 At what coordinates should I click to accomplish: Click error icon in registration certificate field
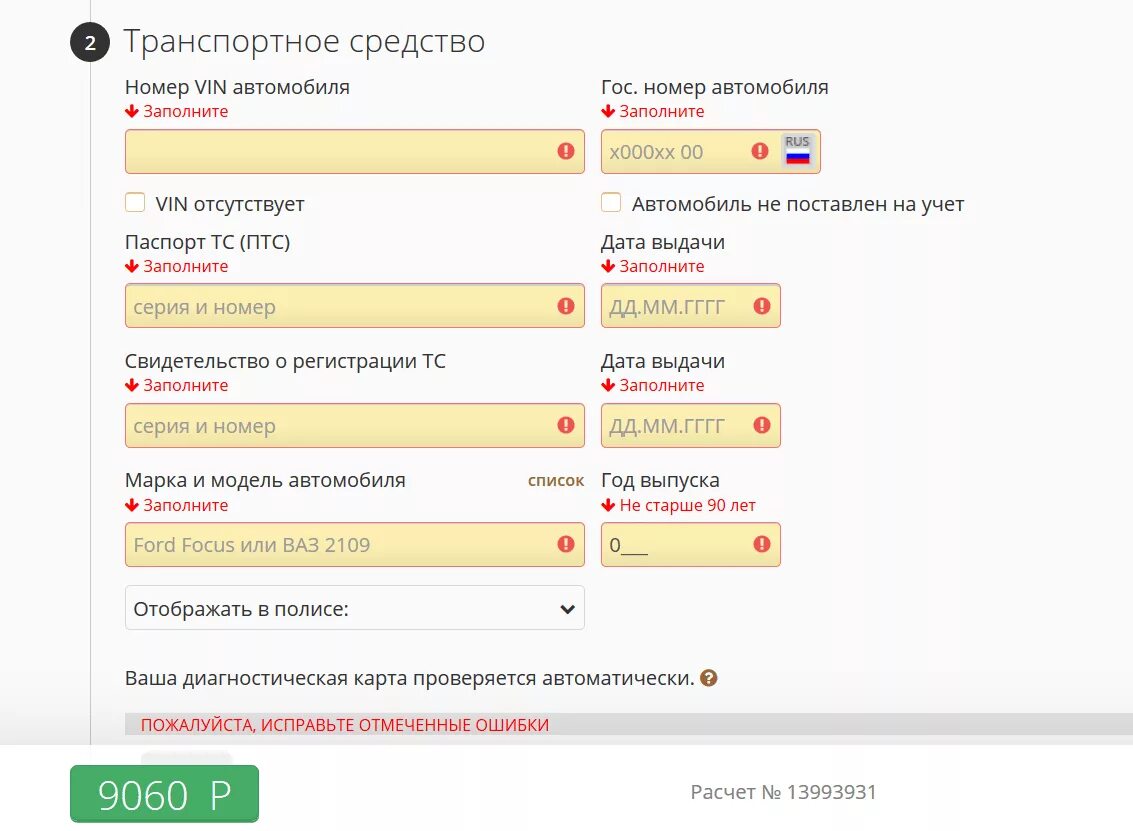(x=566, y=425)
